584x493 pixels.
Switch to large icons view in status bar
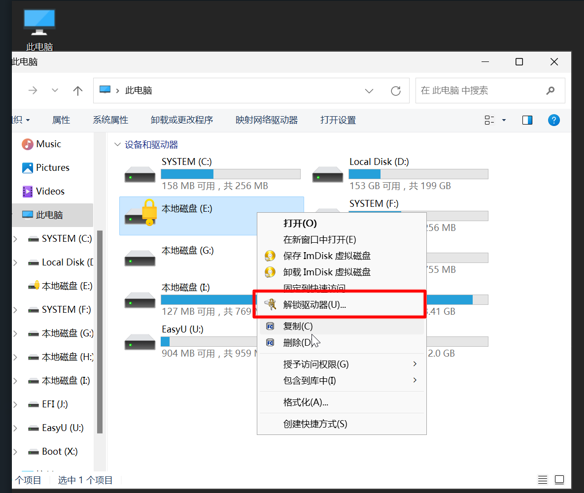coord(559,480)
